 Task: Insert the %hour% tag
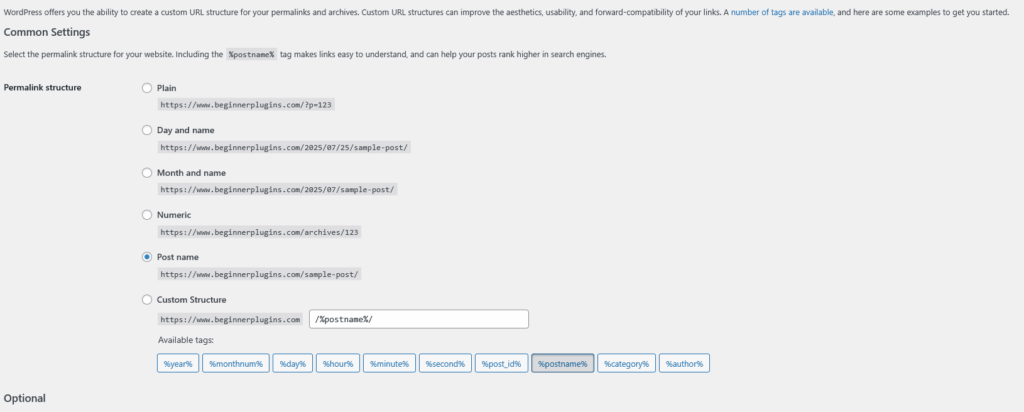[338, 364]
